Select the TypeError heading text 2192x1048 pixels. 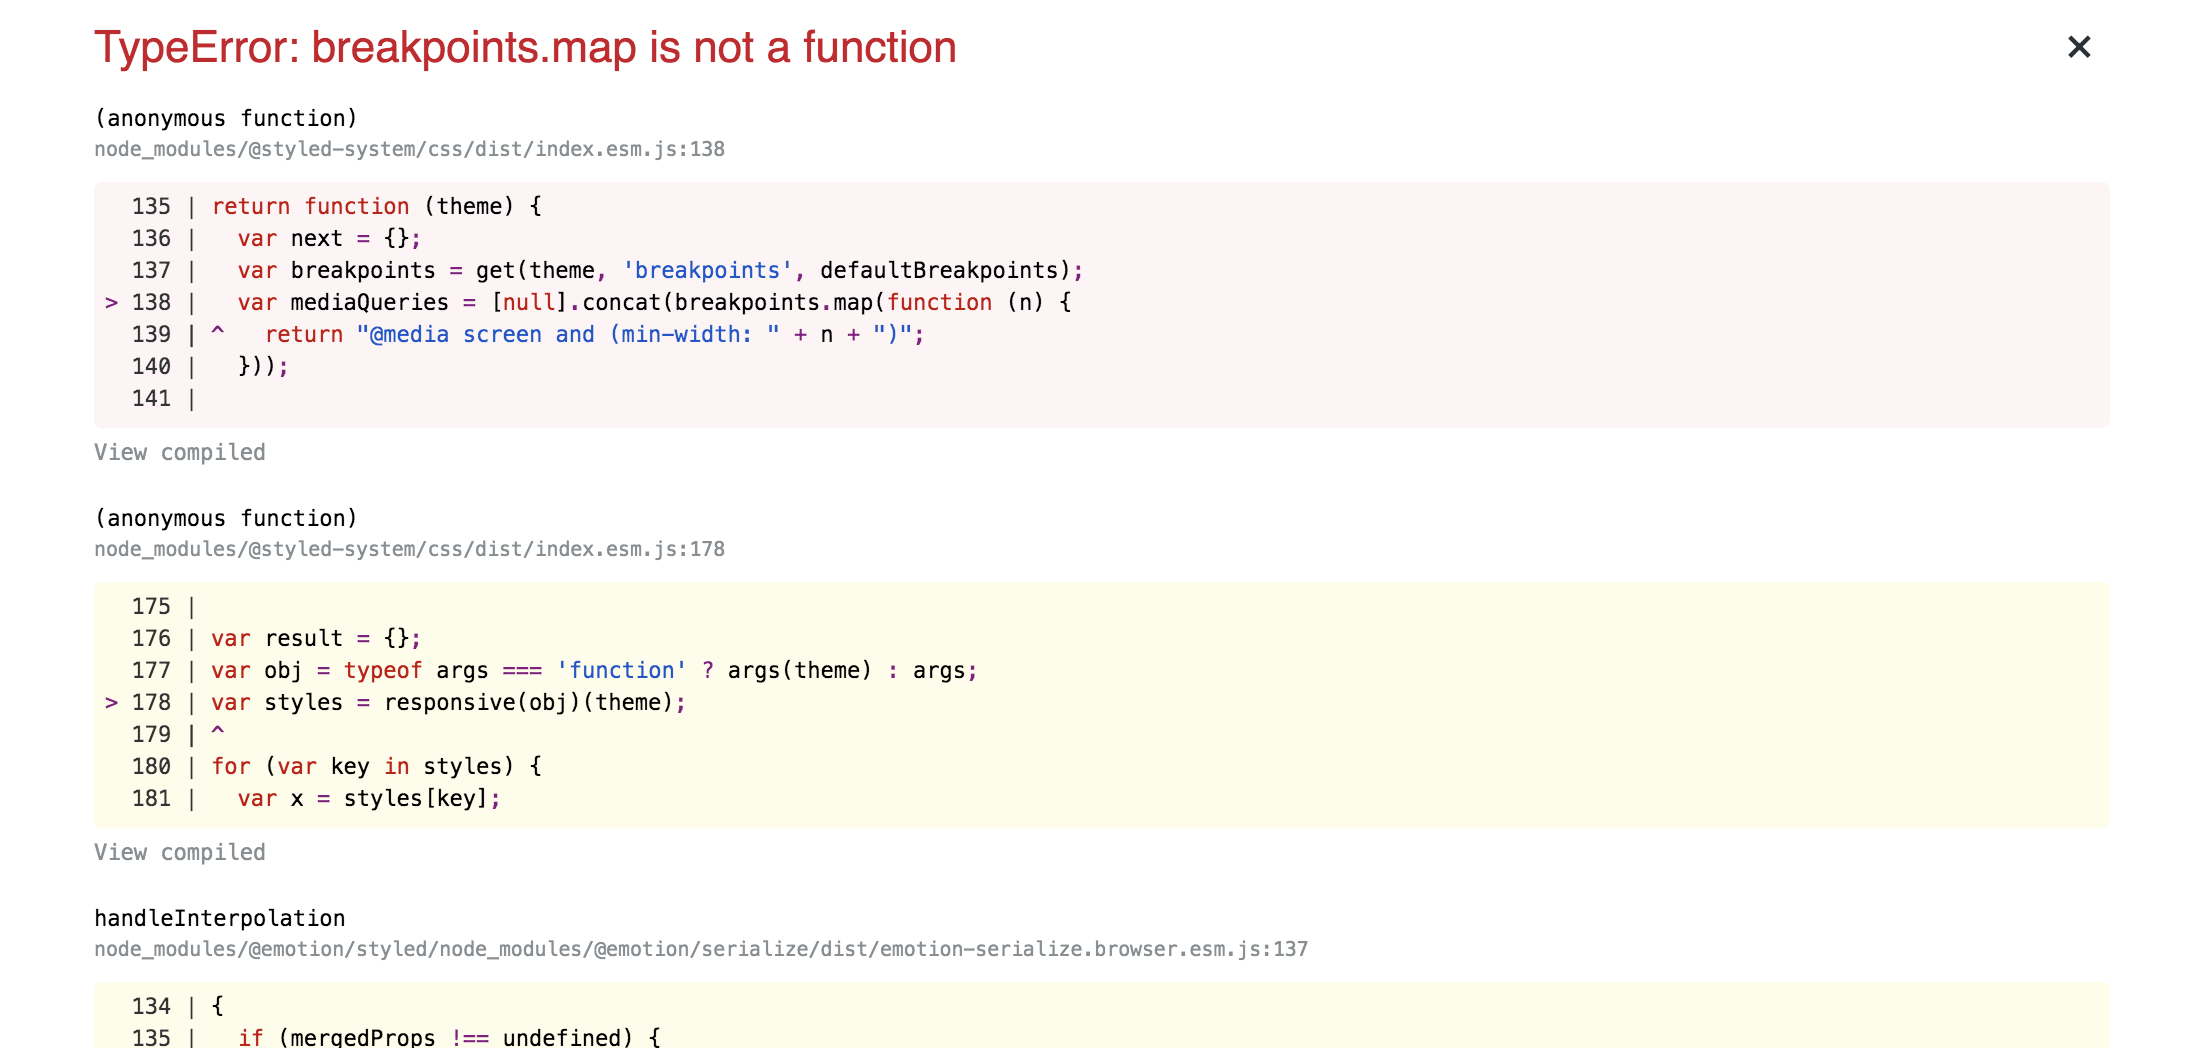point(524,47)
